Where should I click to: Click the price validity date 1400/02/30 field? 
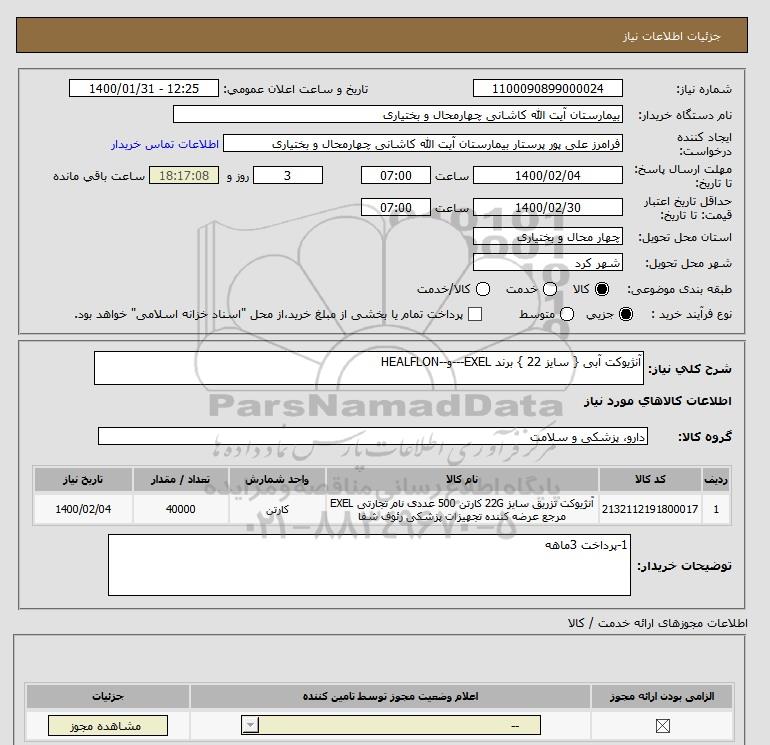tap(548, 207)
